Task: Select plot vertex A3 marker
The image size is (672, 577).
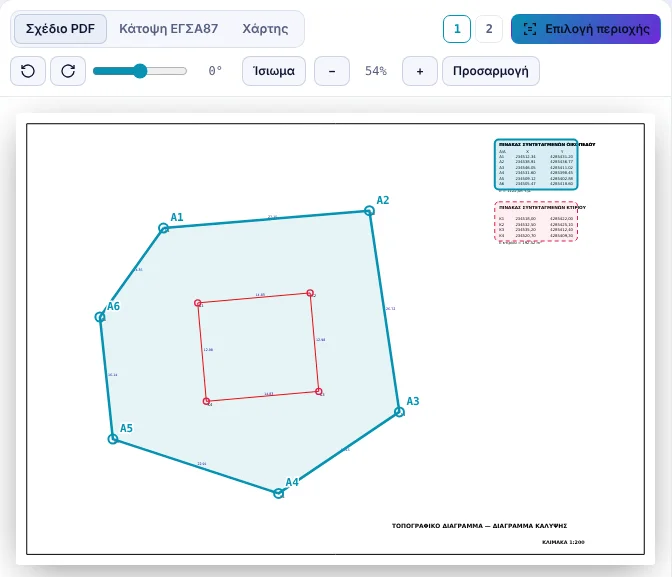Action: click(399, 412)
